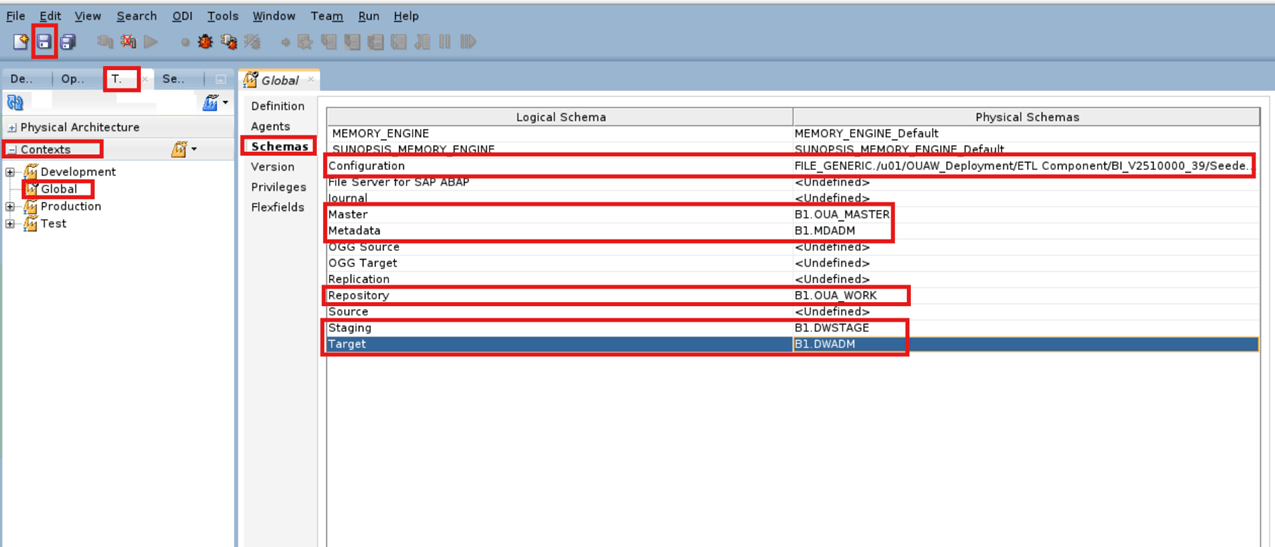The height and width of the screenshot is (547, 1275).
Task: Minimize the navigator panel group
Action: point(221,79)
